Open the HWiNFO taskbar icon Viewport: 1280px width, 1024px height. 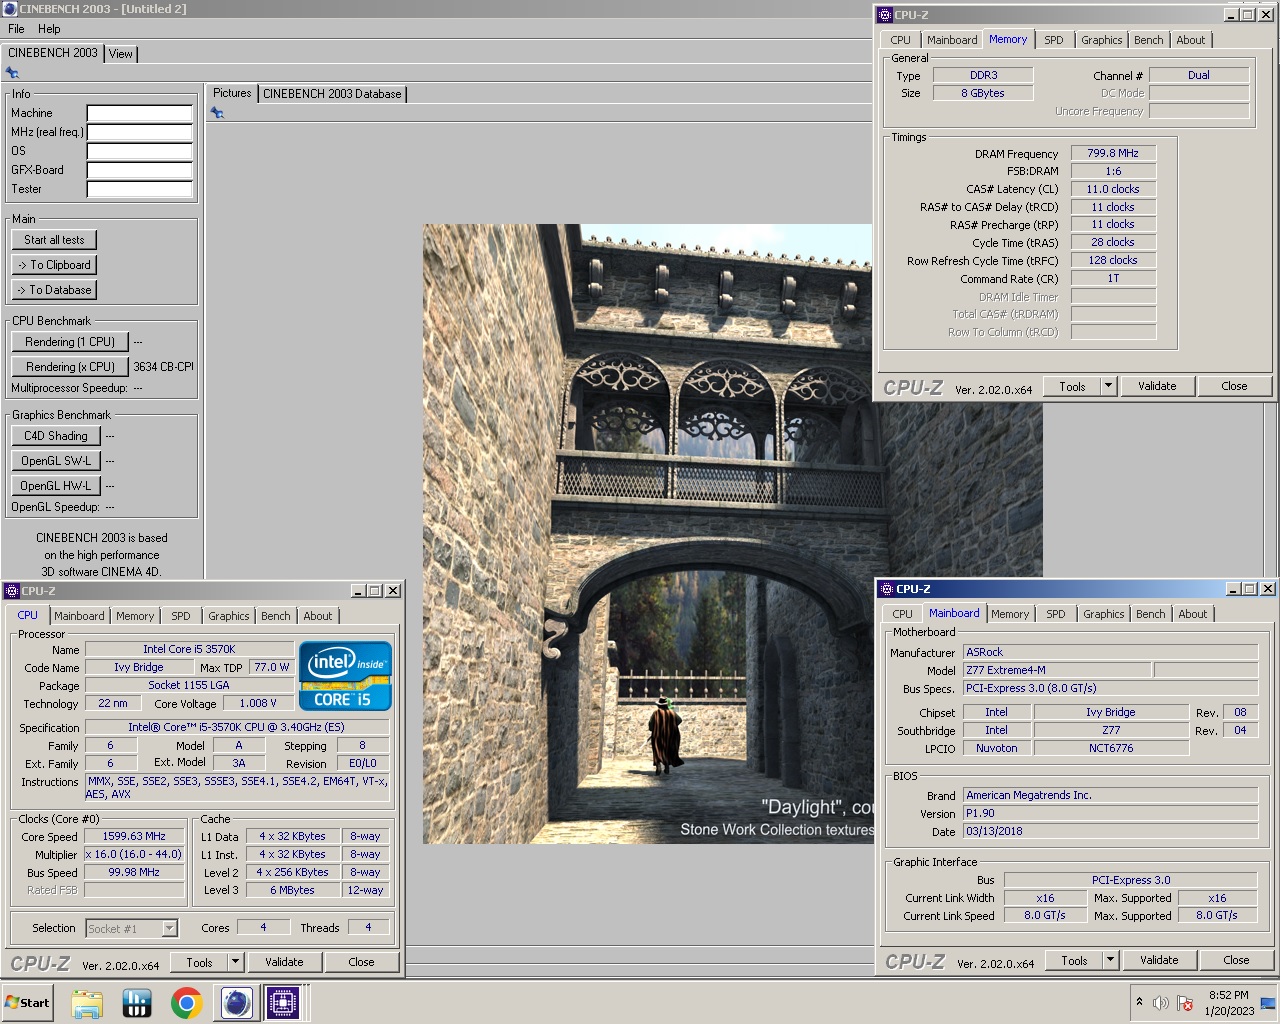coord(137,1003)
